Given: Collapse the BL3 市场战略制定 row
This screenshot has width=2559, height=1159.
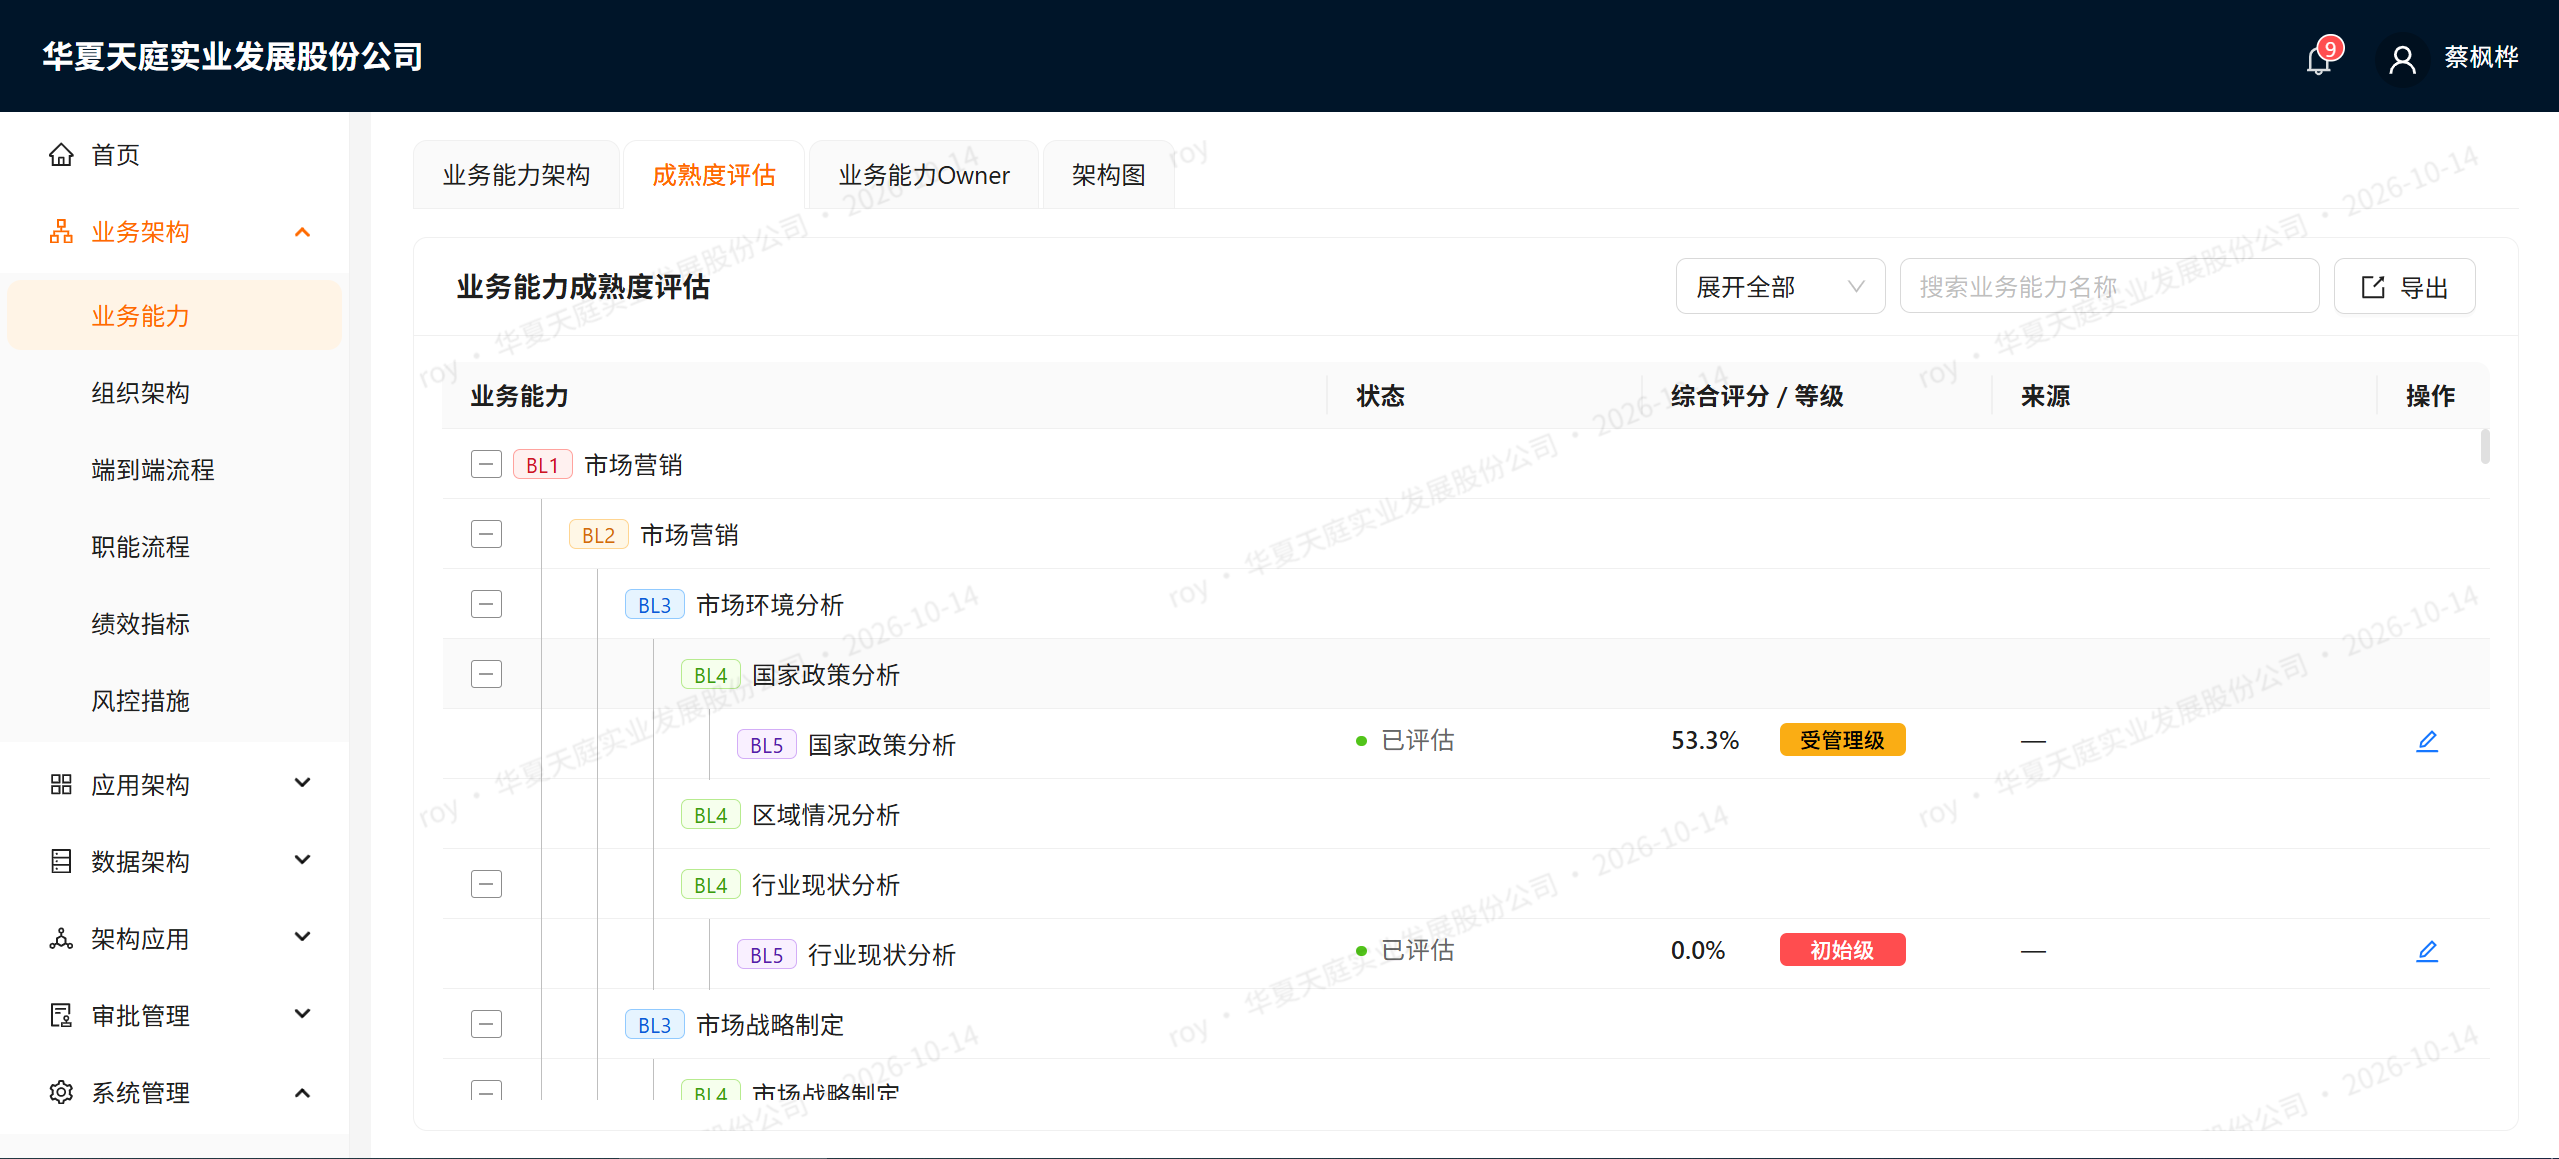Looking at the screenshot, I should click(x=486, y=1024).
